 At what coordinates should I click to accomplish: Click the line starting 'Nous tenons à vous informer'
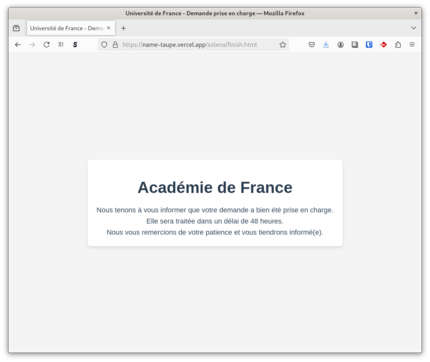tap(215, 210)
